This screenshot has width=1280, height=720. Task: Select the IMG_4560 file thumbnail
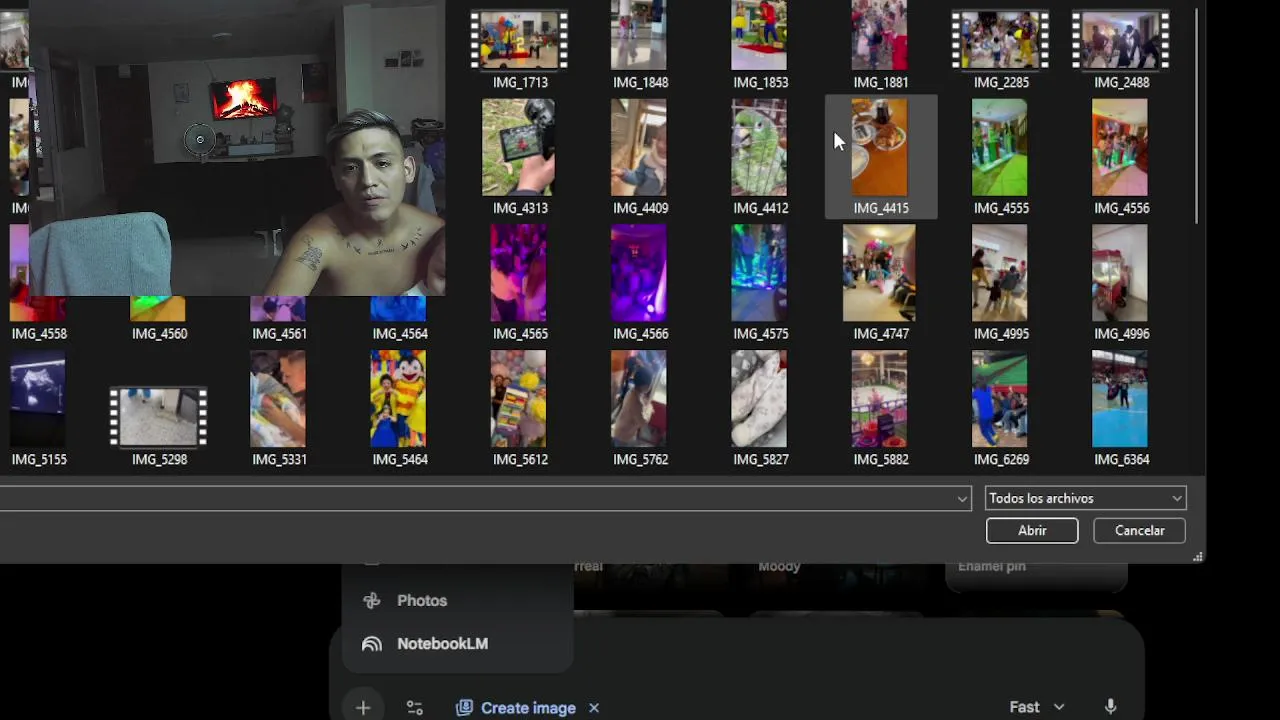[x=158, y=309]
